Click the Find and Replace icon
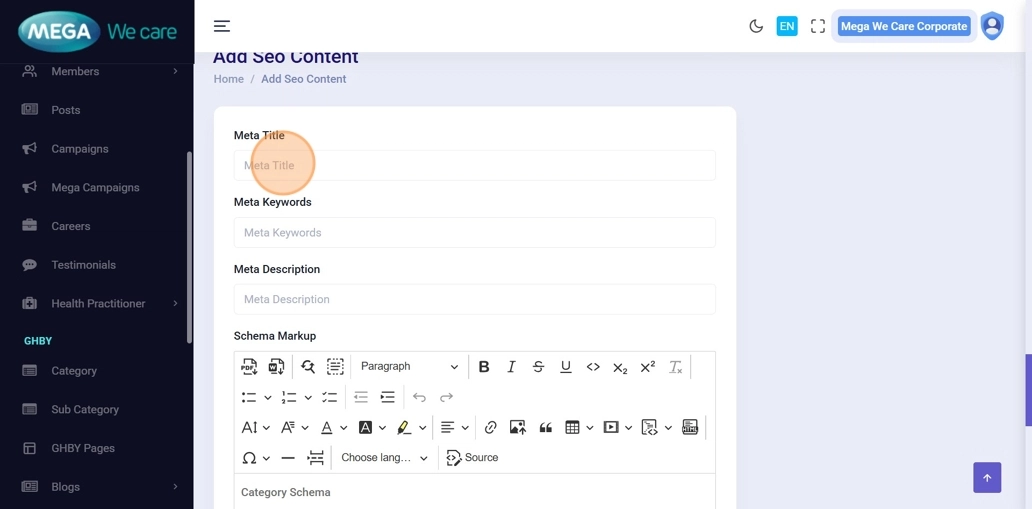1032x509 pixels. [x=308, y=367]
